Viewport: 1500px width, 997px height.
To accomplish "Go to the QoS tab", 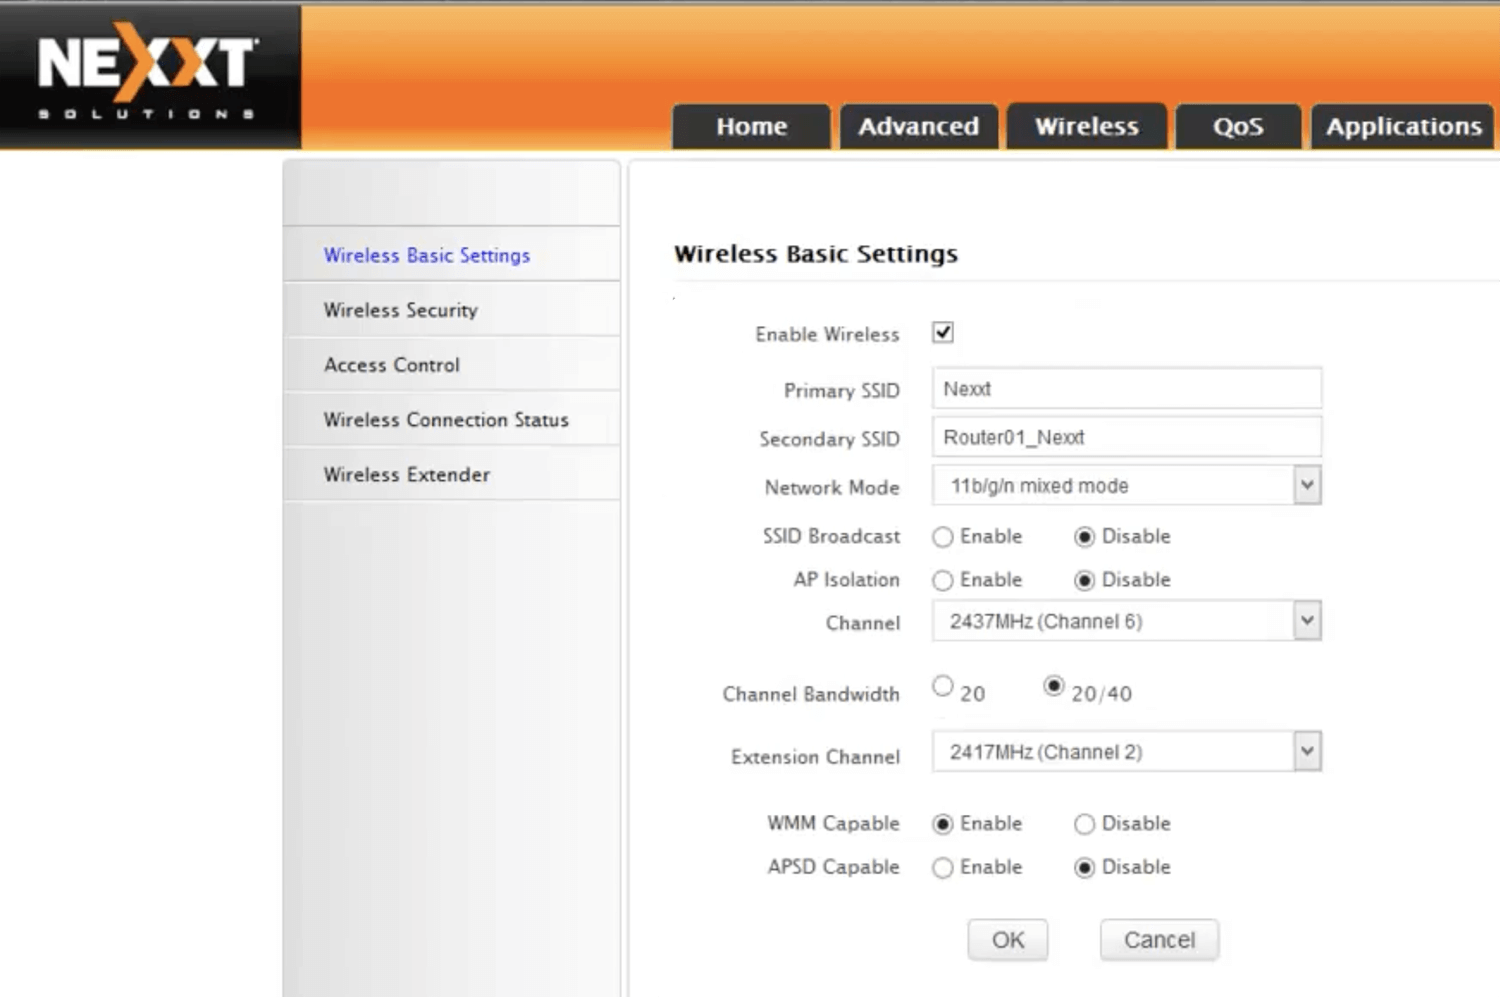I will 1238,127.
